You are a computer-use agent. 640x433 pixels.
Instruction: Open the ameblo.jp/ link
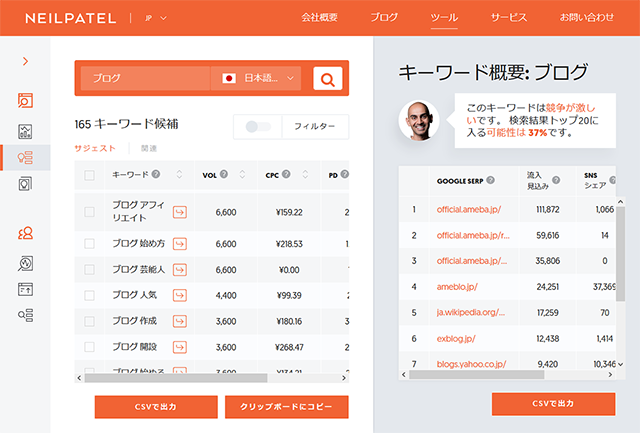click(457, 287)
